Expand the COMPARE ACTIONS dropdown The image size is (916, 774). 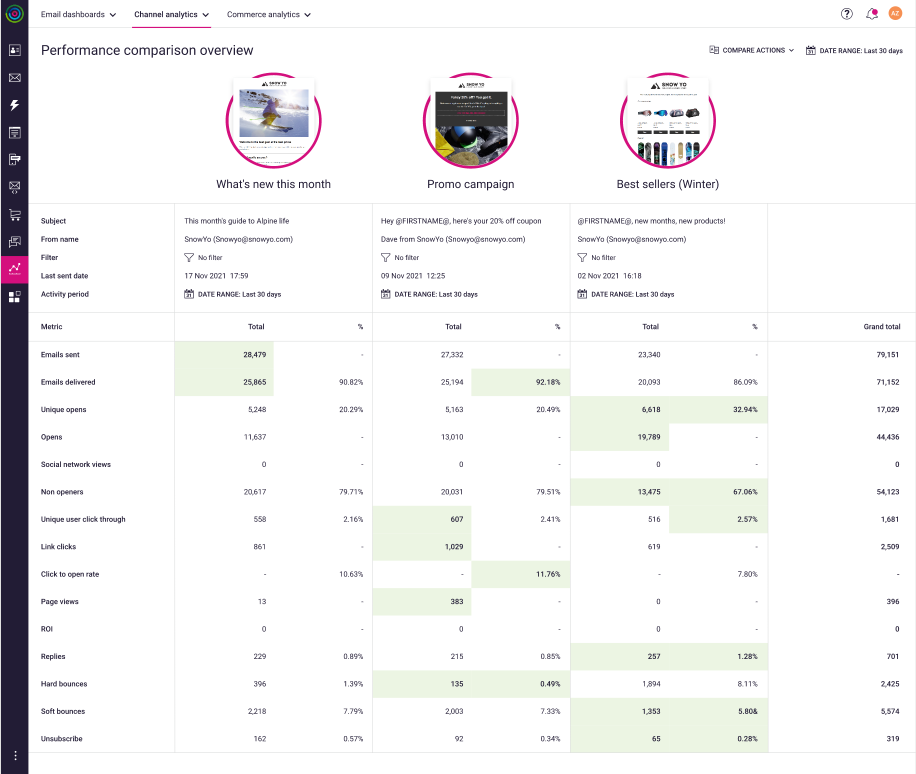750,49
